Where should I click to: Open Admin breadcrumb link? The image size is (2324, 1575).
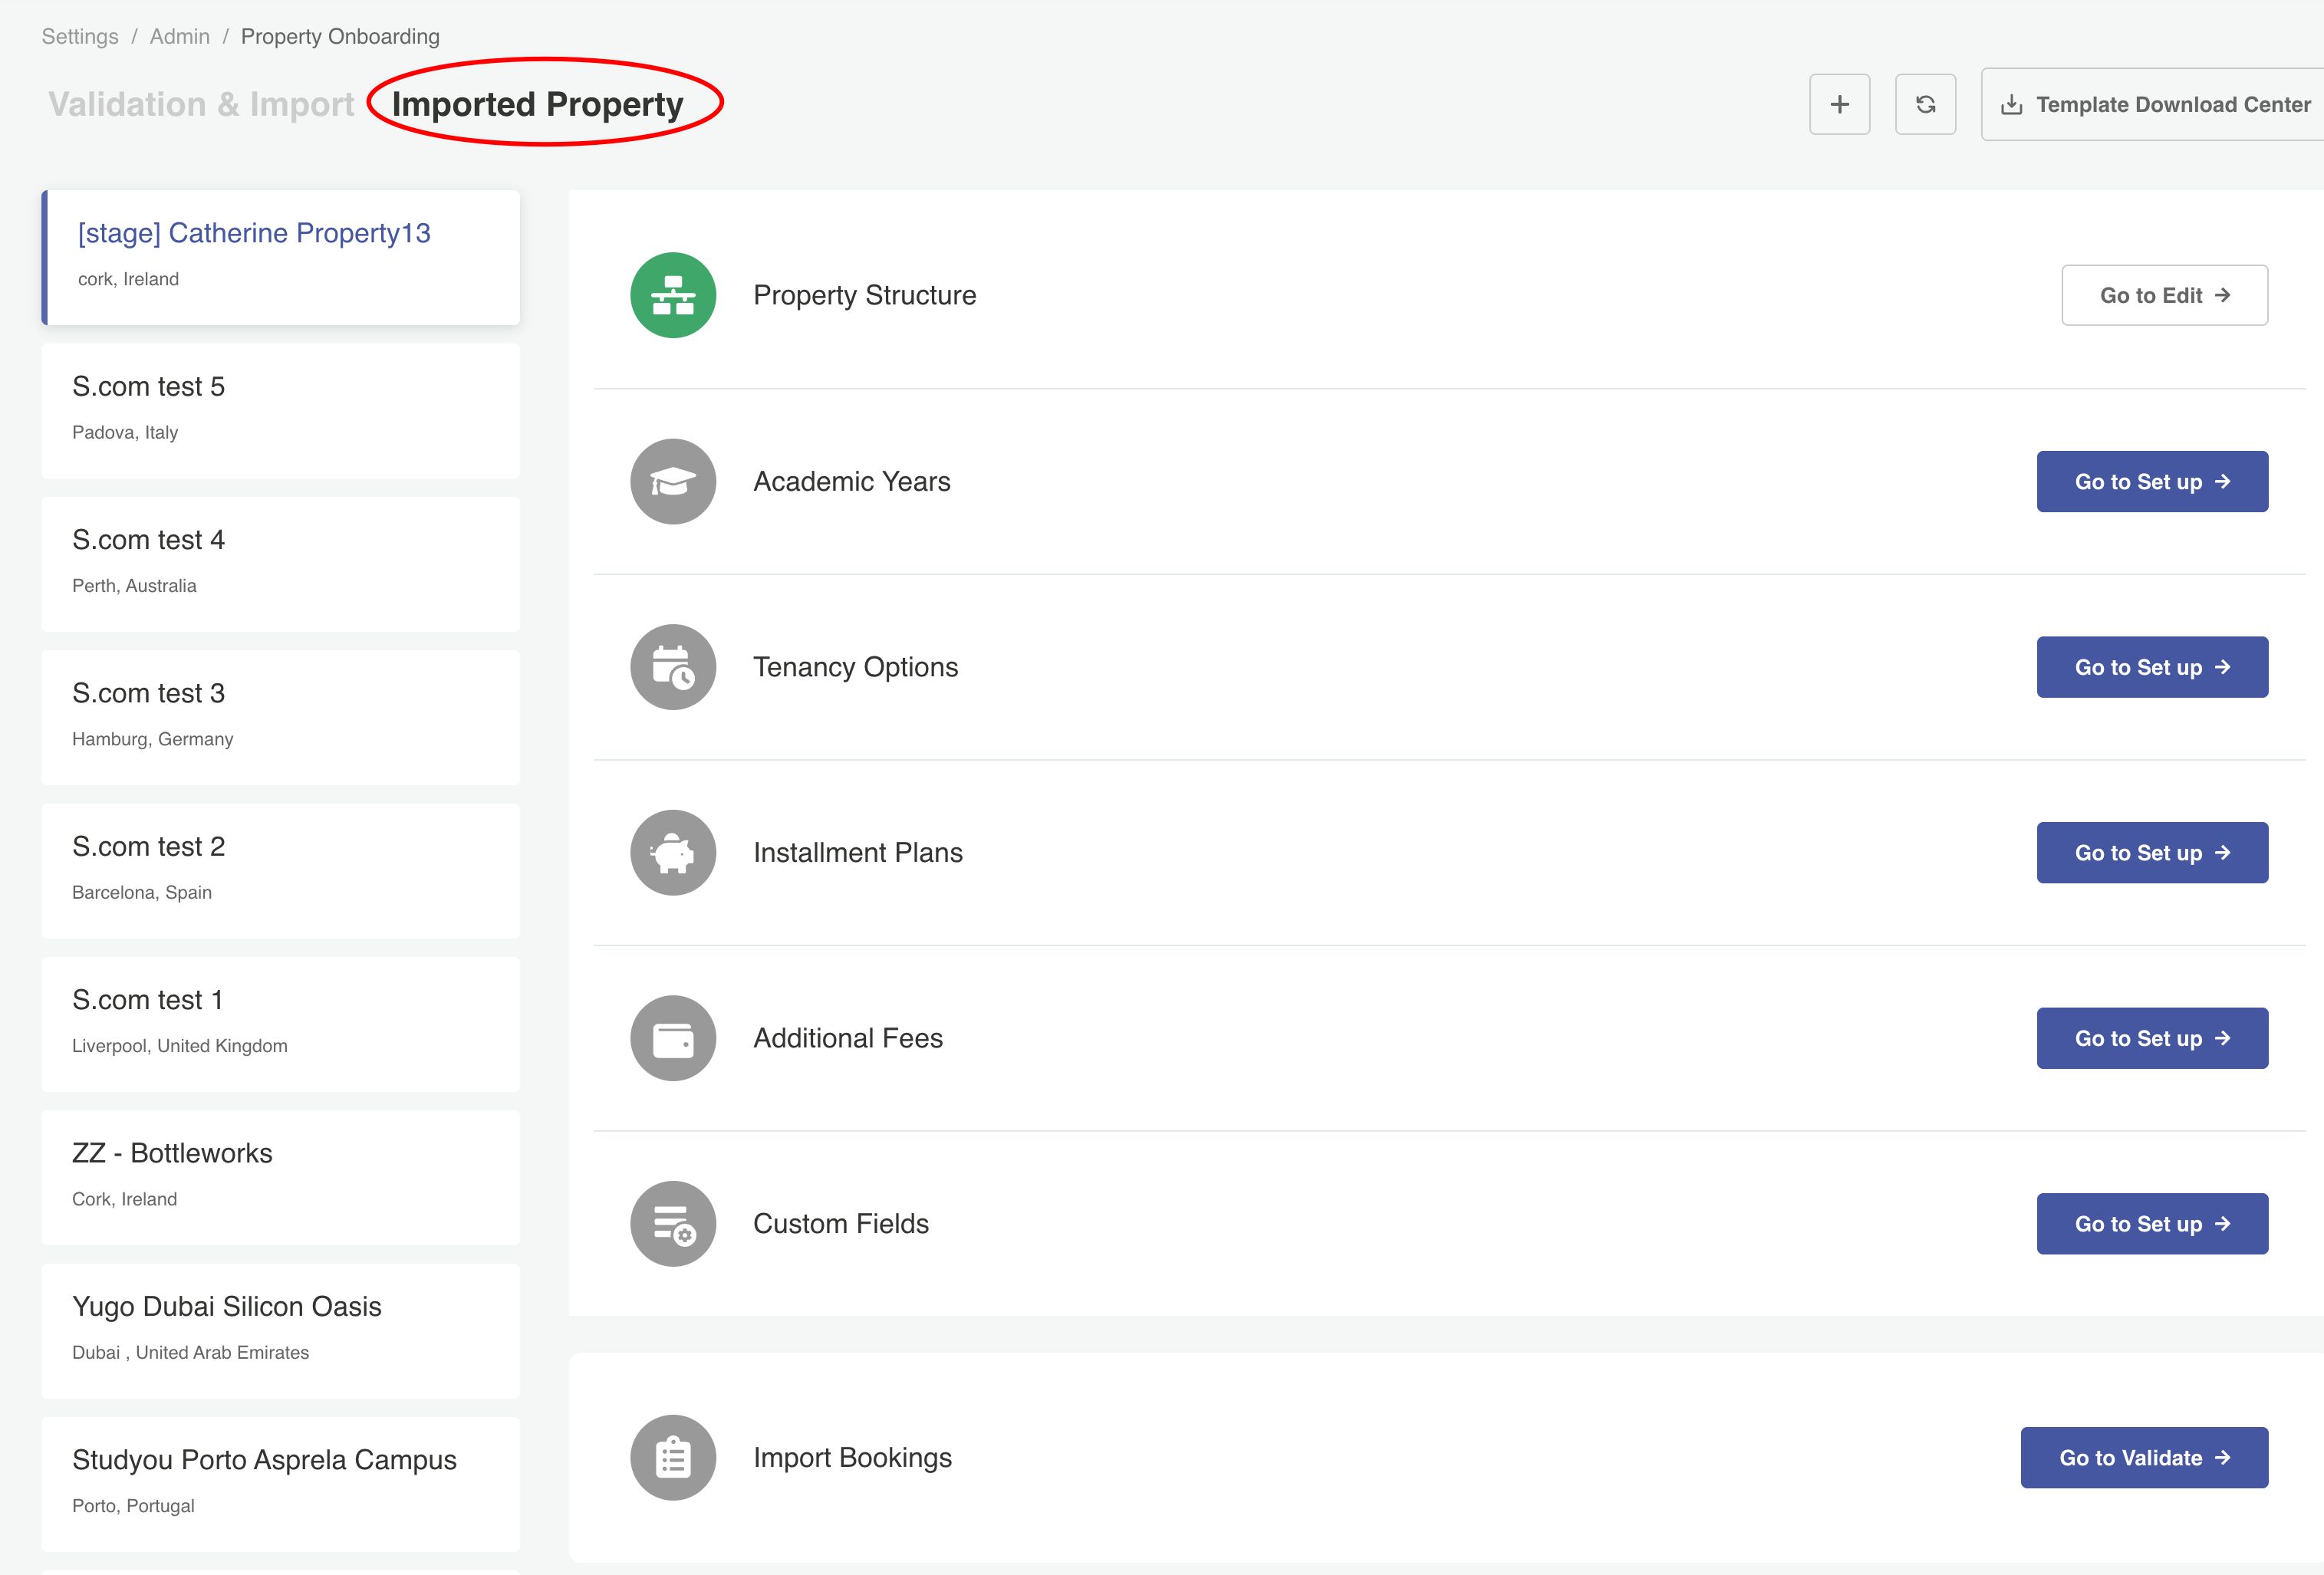click(x=180, y=36)
